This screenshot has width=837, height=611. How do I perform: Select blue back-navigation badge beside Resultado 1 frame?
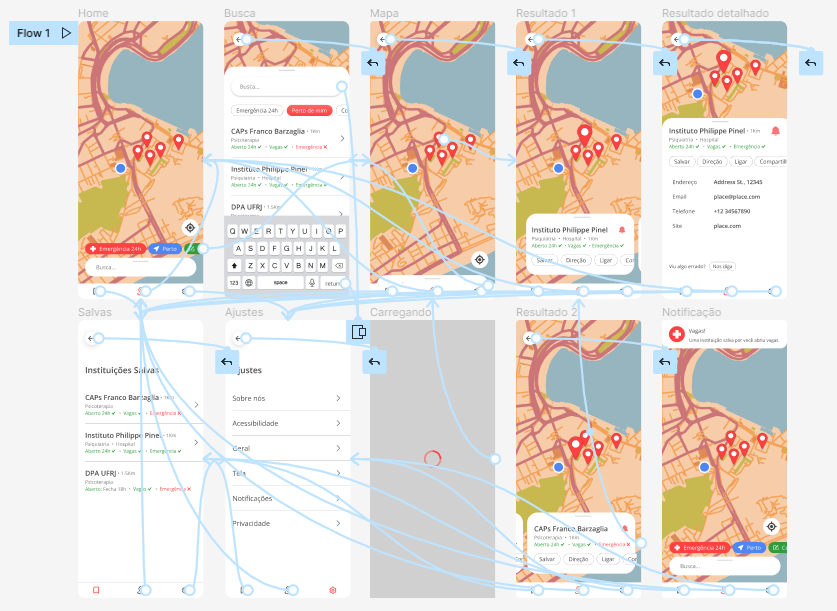click(519, 63)
